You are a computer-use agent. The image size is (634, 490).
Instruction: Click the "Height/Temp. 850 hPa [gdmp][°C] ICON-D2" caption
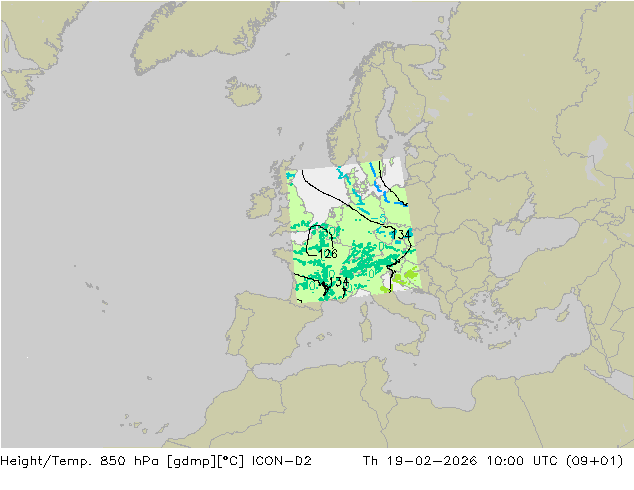click(x=156, y=461)
